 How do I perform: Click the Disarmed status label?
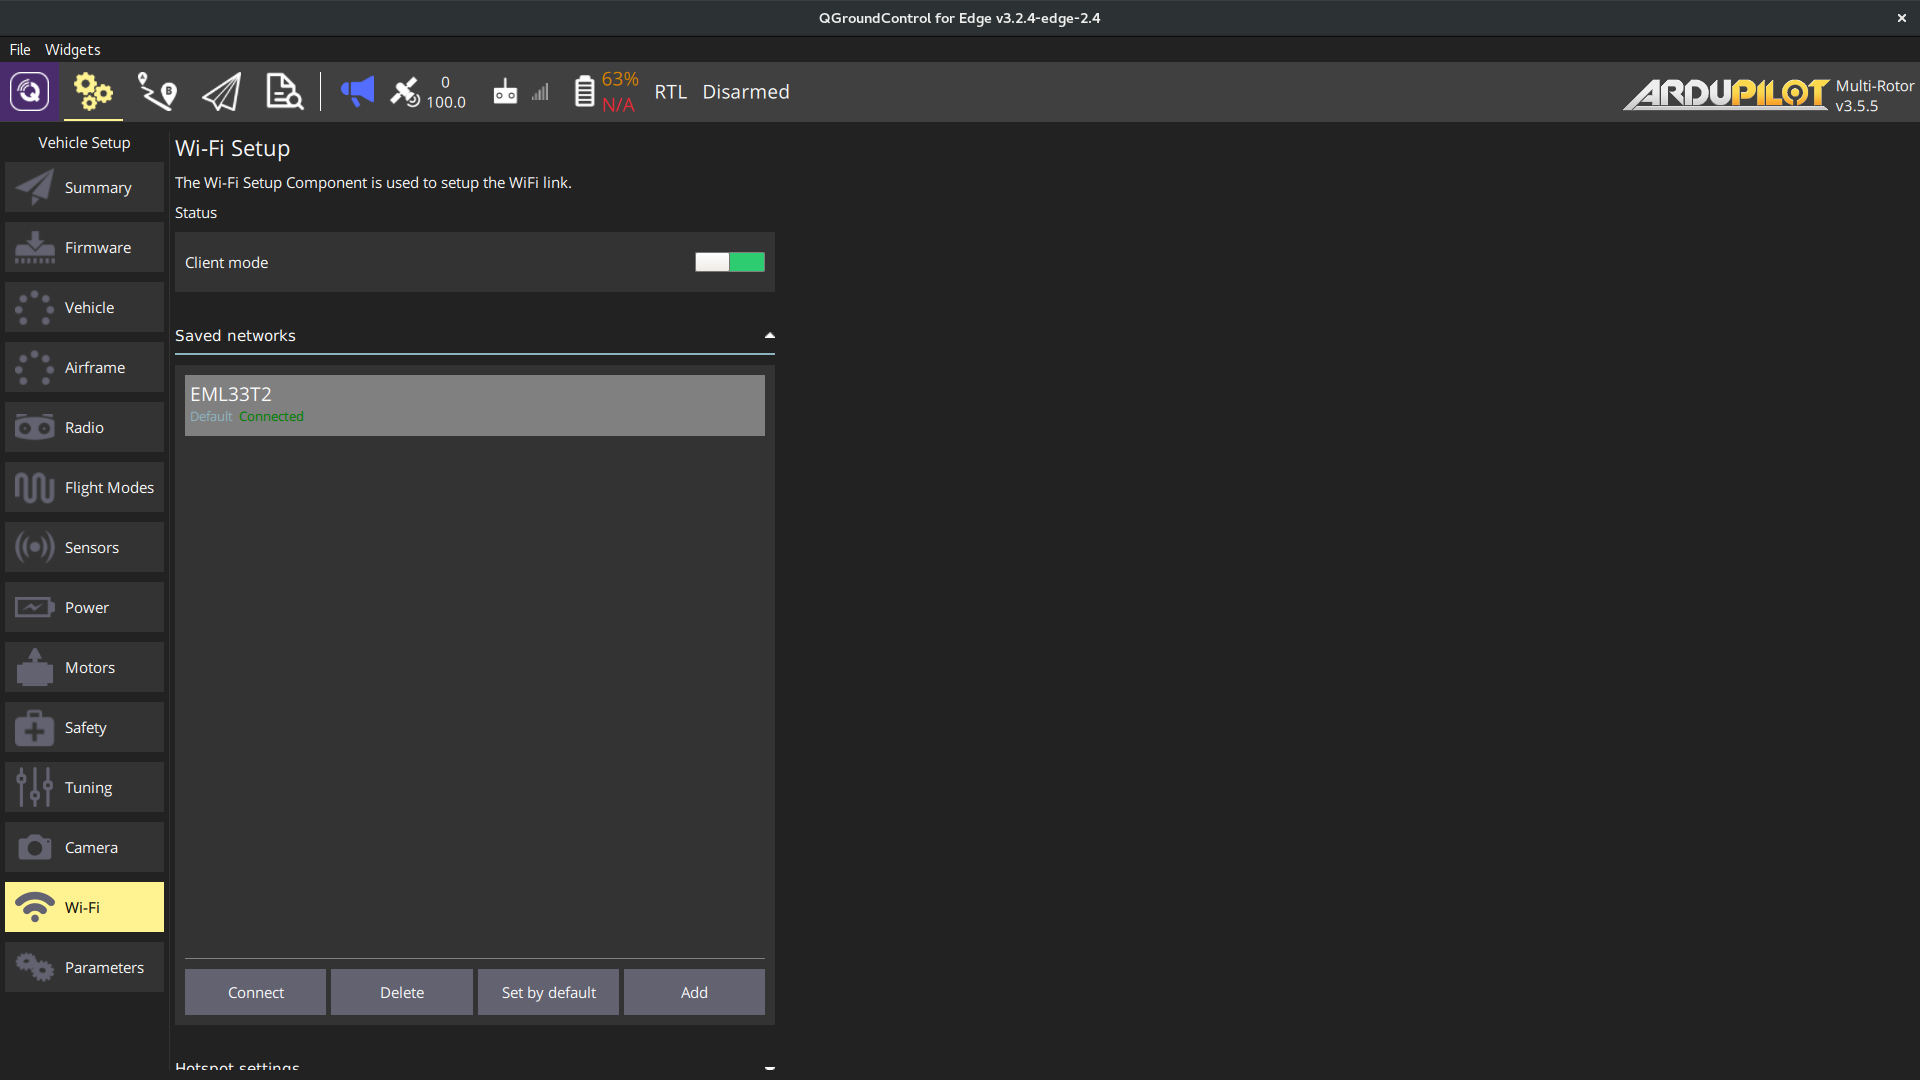[x=746, y=92]
